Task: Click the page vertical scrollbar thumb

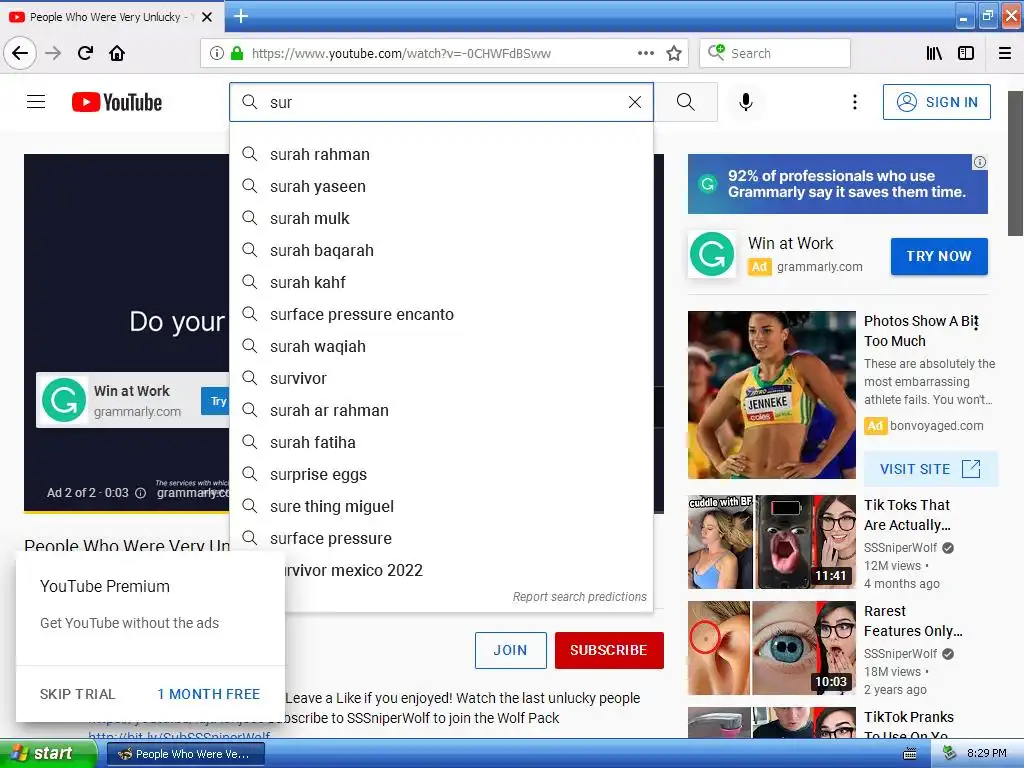Action: coord(1016,163)
